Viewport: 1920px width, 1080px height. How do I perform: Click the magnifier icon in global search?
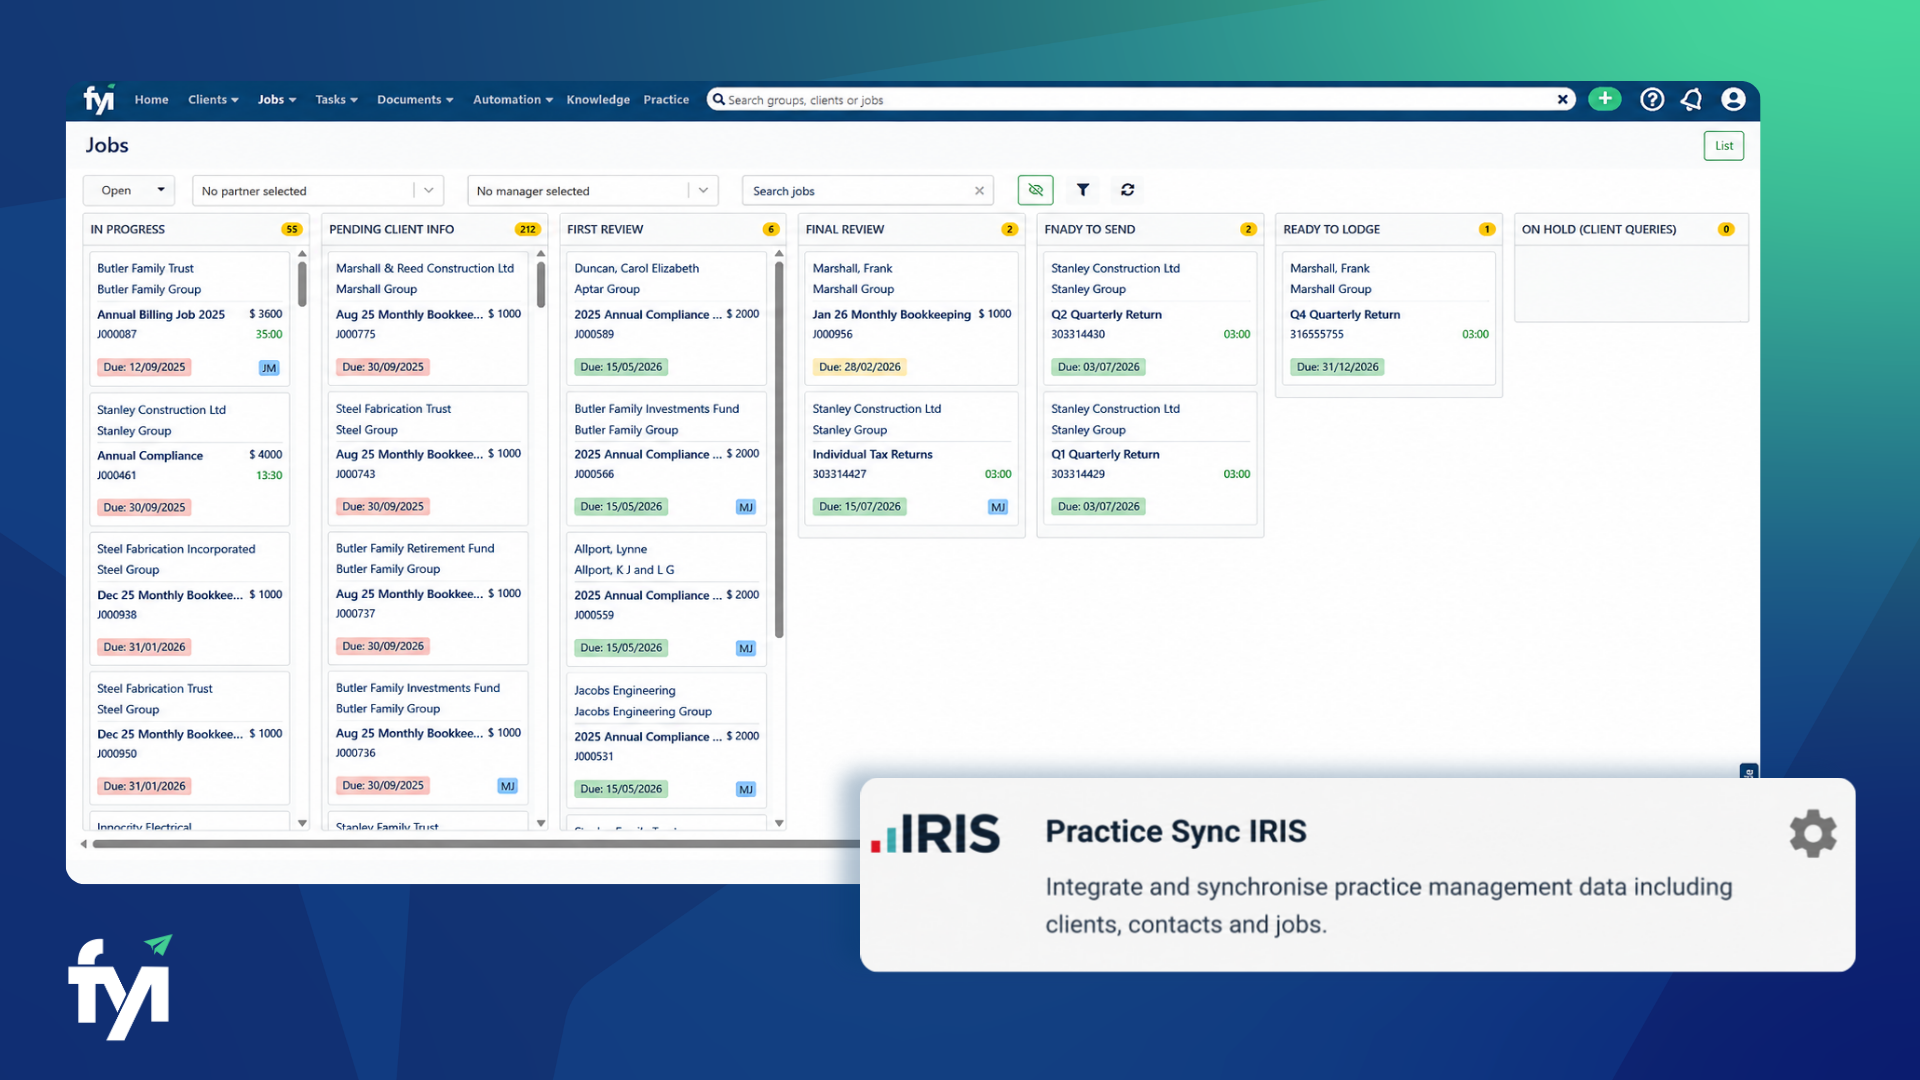click(718, 99)
